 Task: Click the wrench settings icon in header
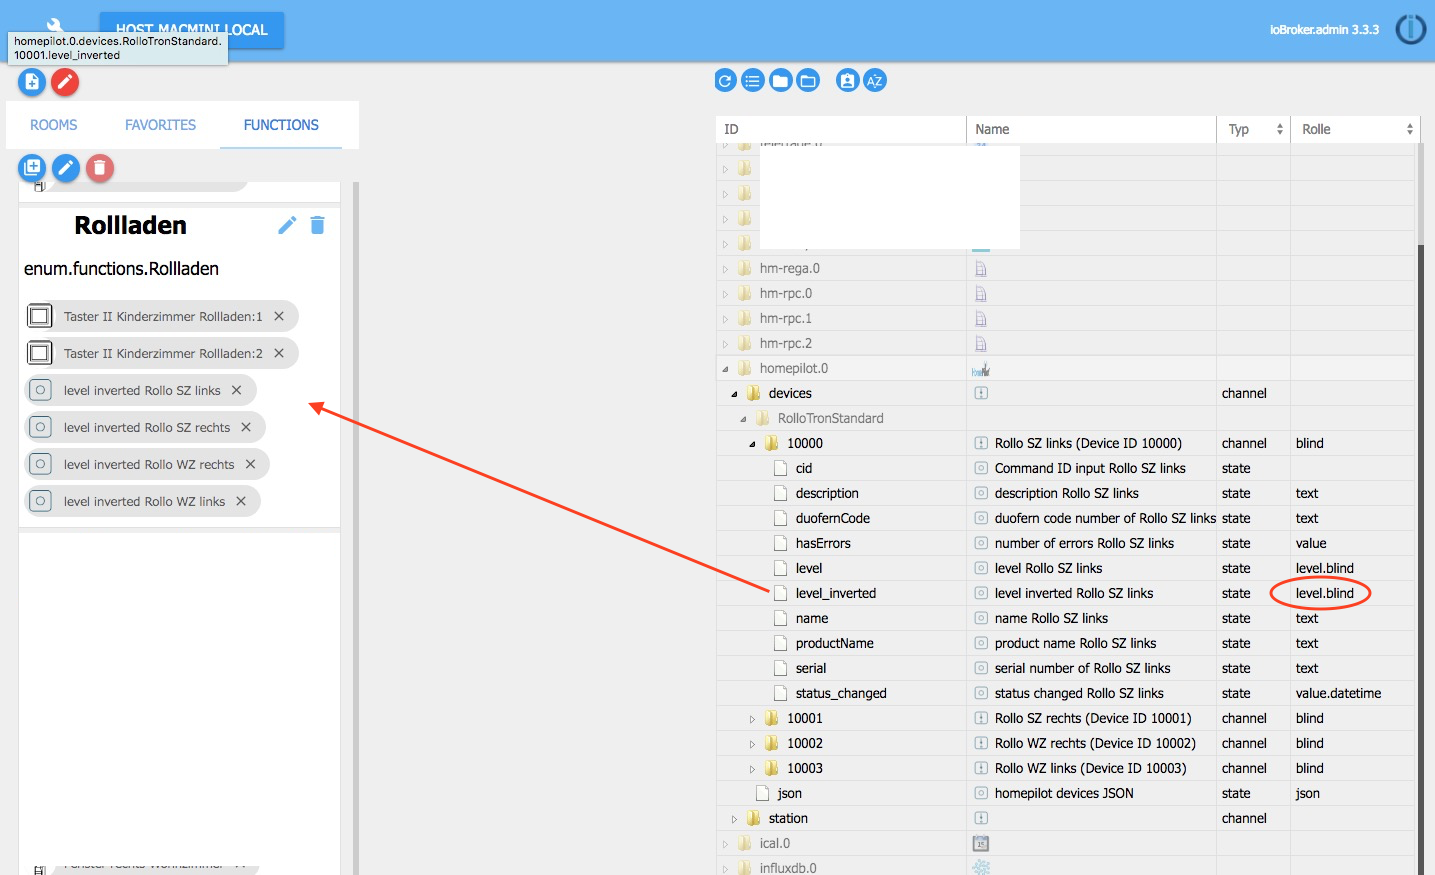(x=55, y=25)
